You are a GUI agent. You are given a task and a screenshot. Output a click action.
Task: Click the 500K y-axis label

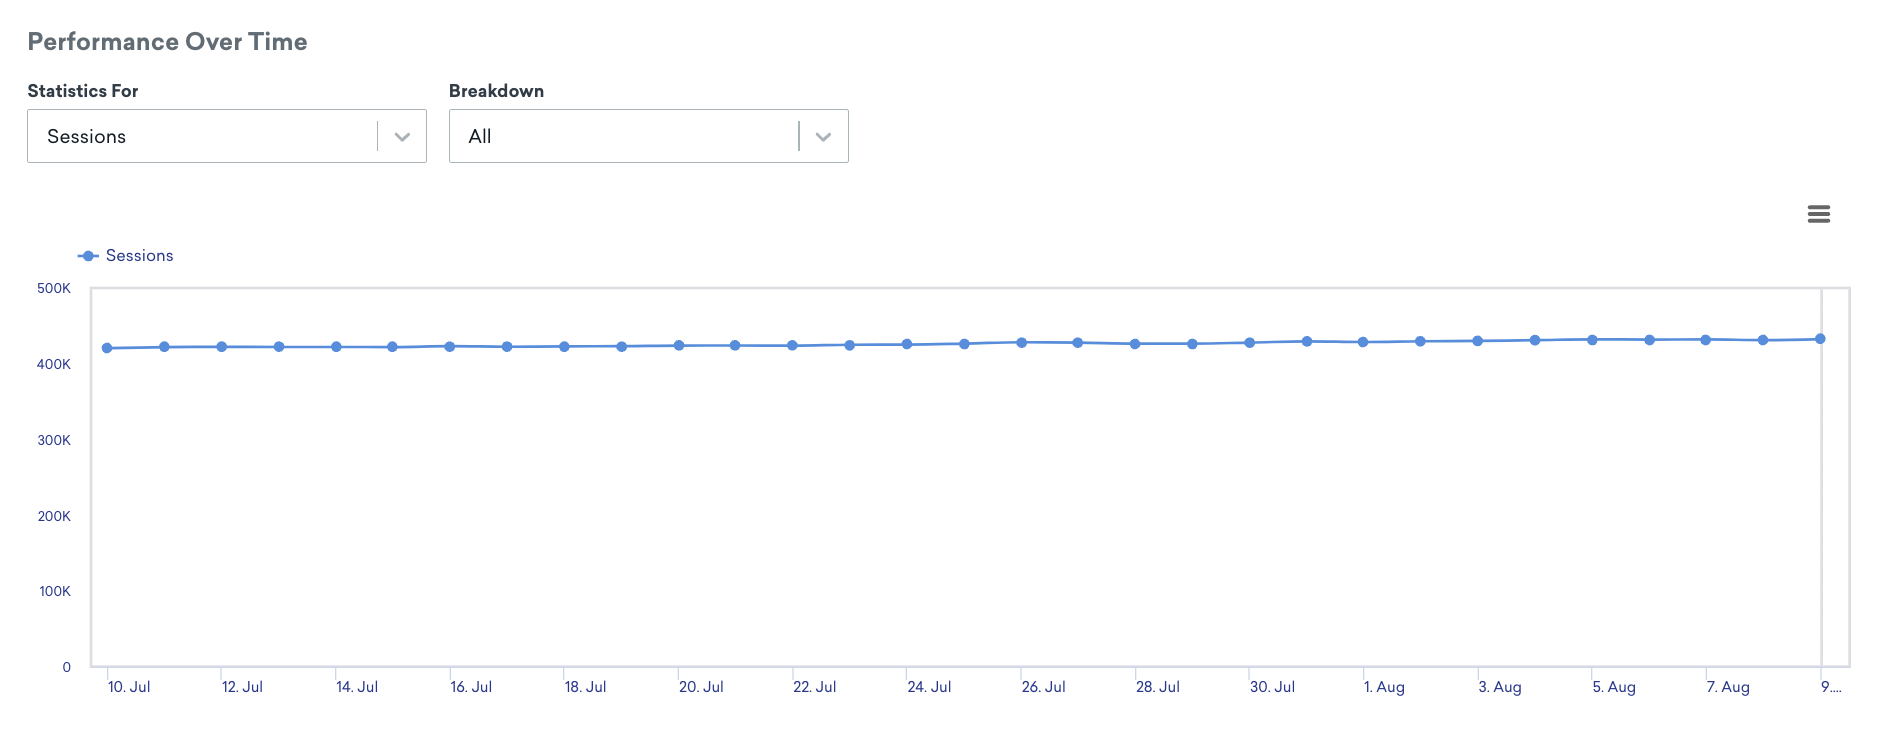(x=54, y=289)
